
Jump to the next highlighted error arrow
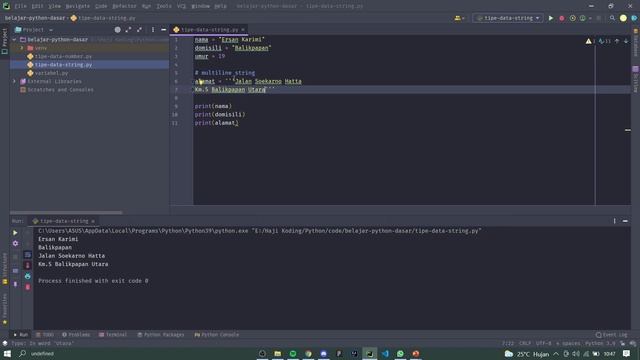(626, 41)
